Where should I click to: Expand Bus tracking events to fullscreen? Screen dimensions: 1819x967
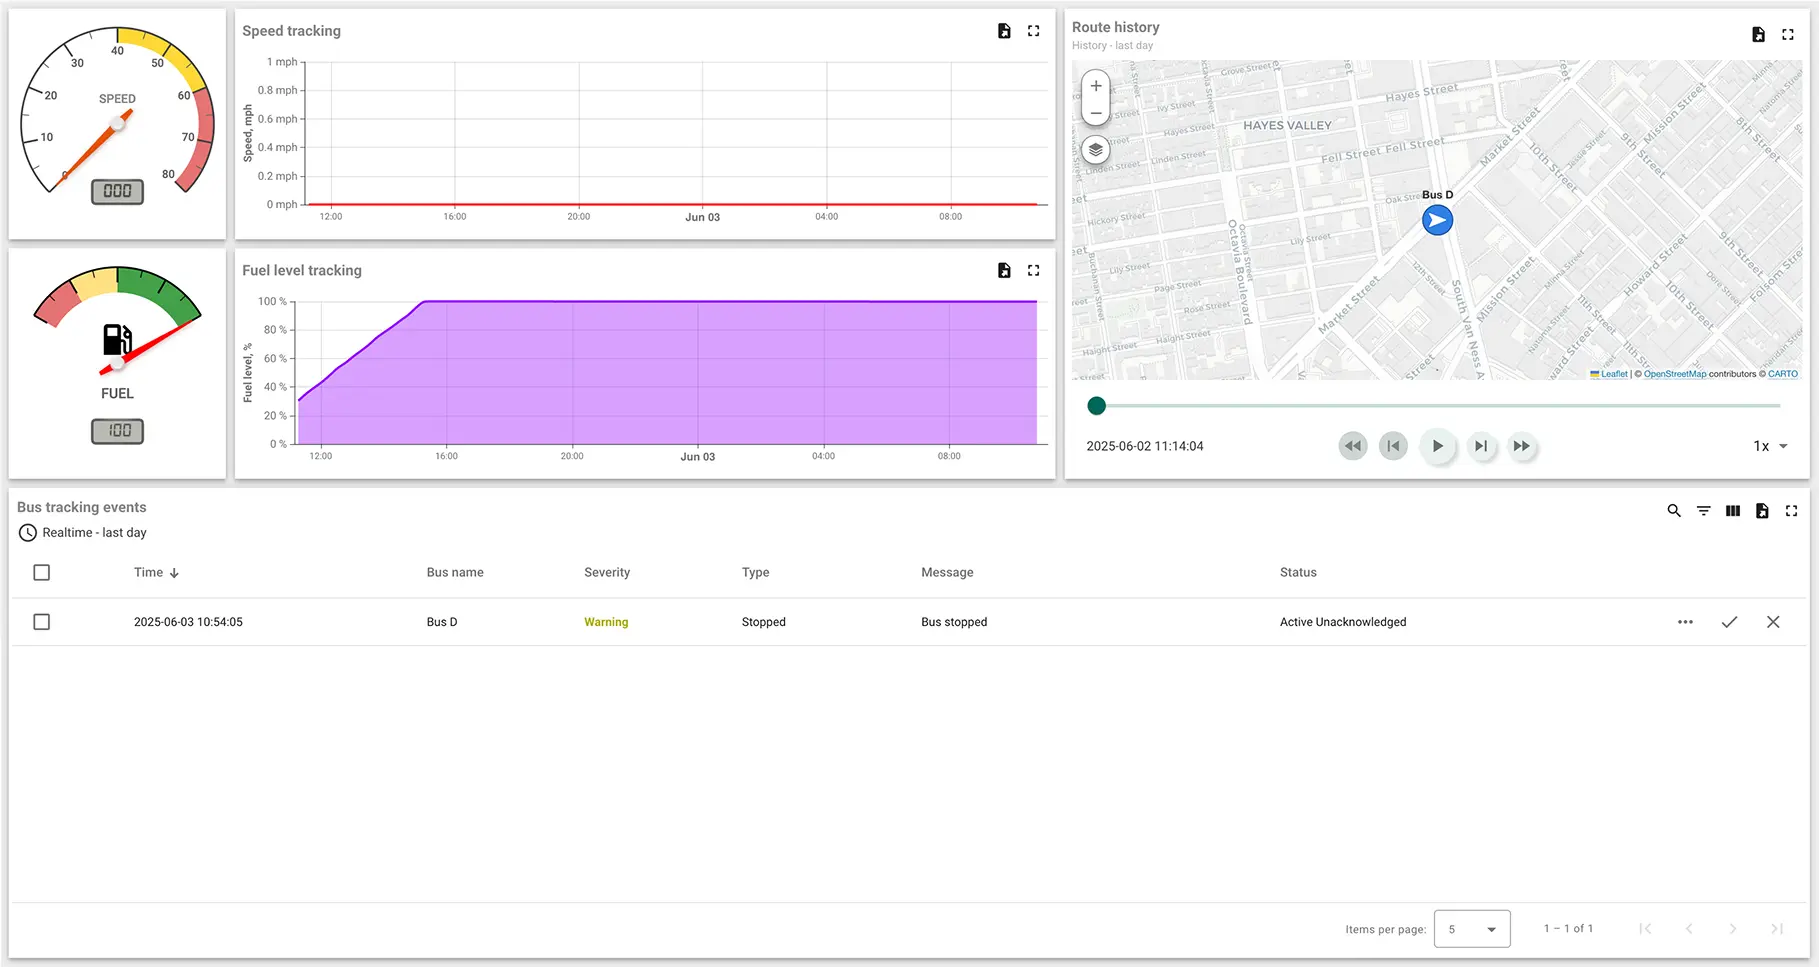click(1791, 511)
